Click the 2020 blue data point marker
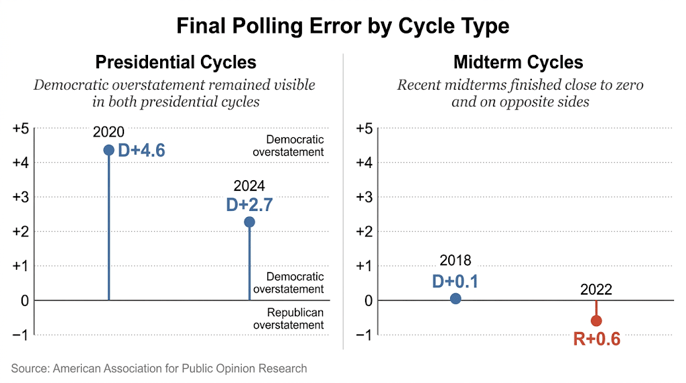686x383 pixels. 108,151
